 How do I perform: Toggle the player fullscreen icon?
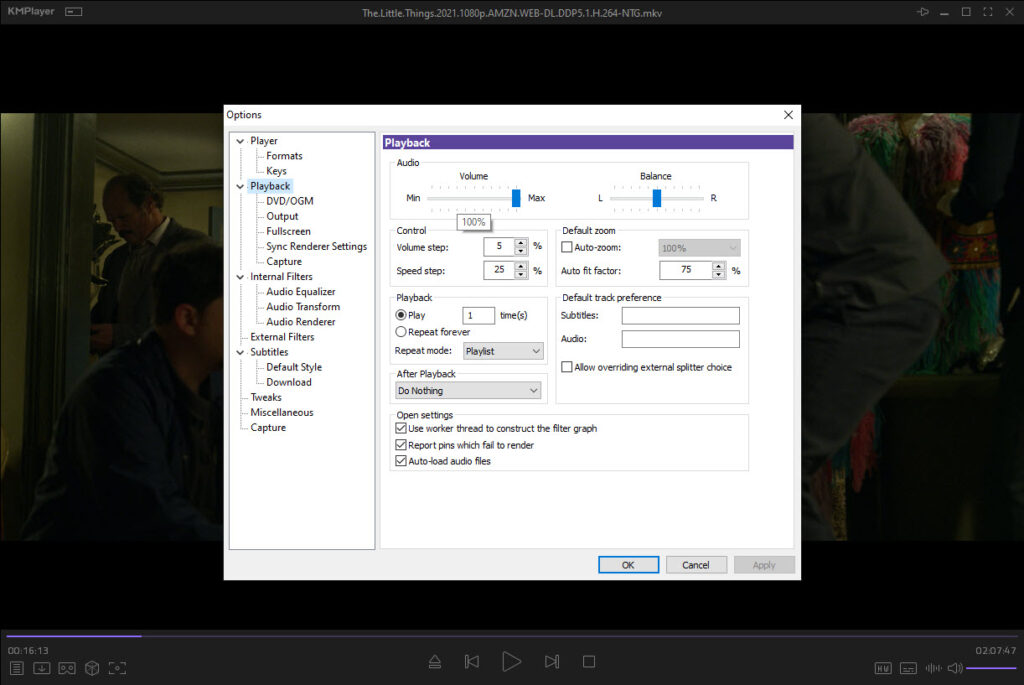tap(987, 12)
